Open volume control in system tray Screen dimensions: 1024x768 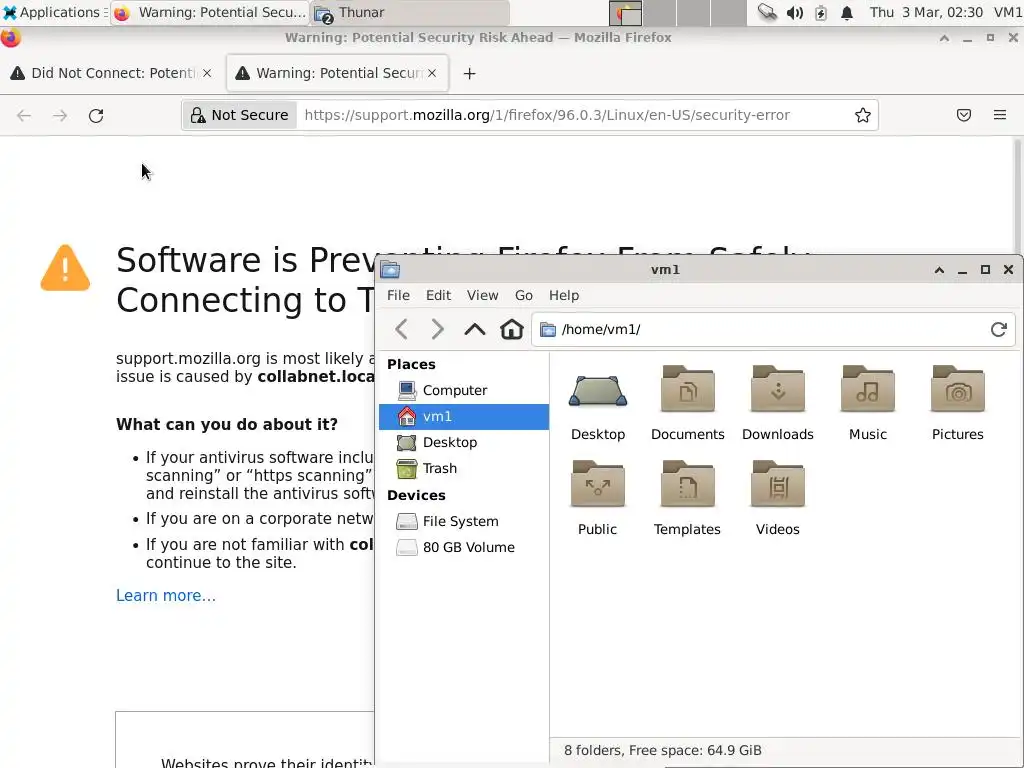coord(794,12)
